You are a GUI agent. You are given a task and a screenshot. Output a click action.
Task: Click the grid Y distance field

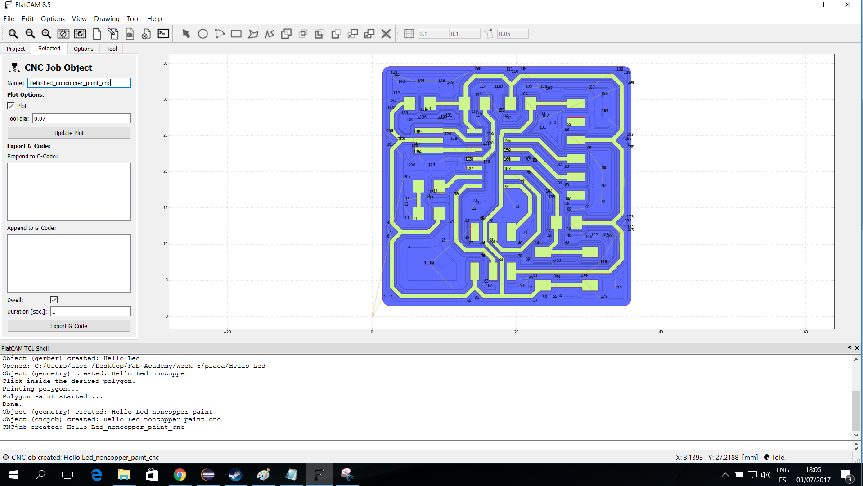[x=465, y=34]
